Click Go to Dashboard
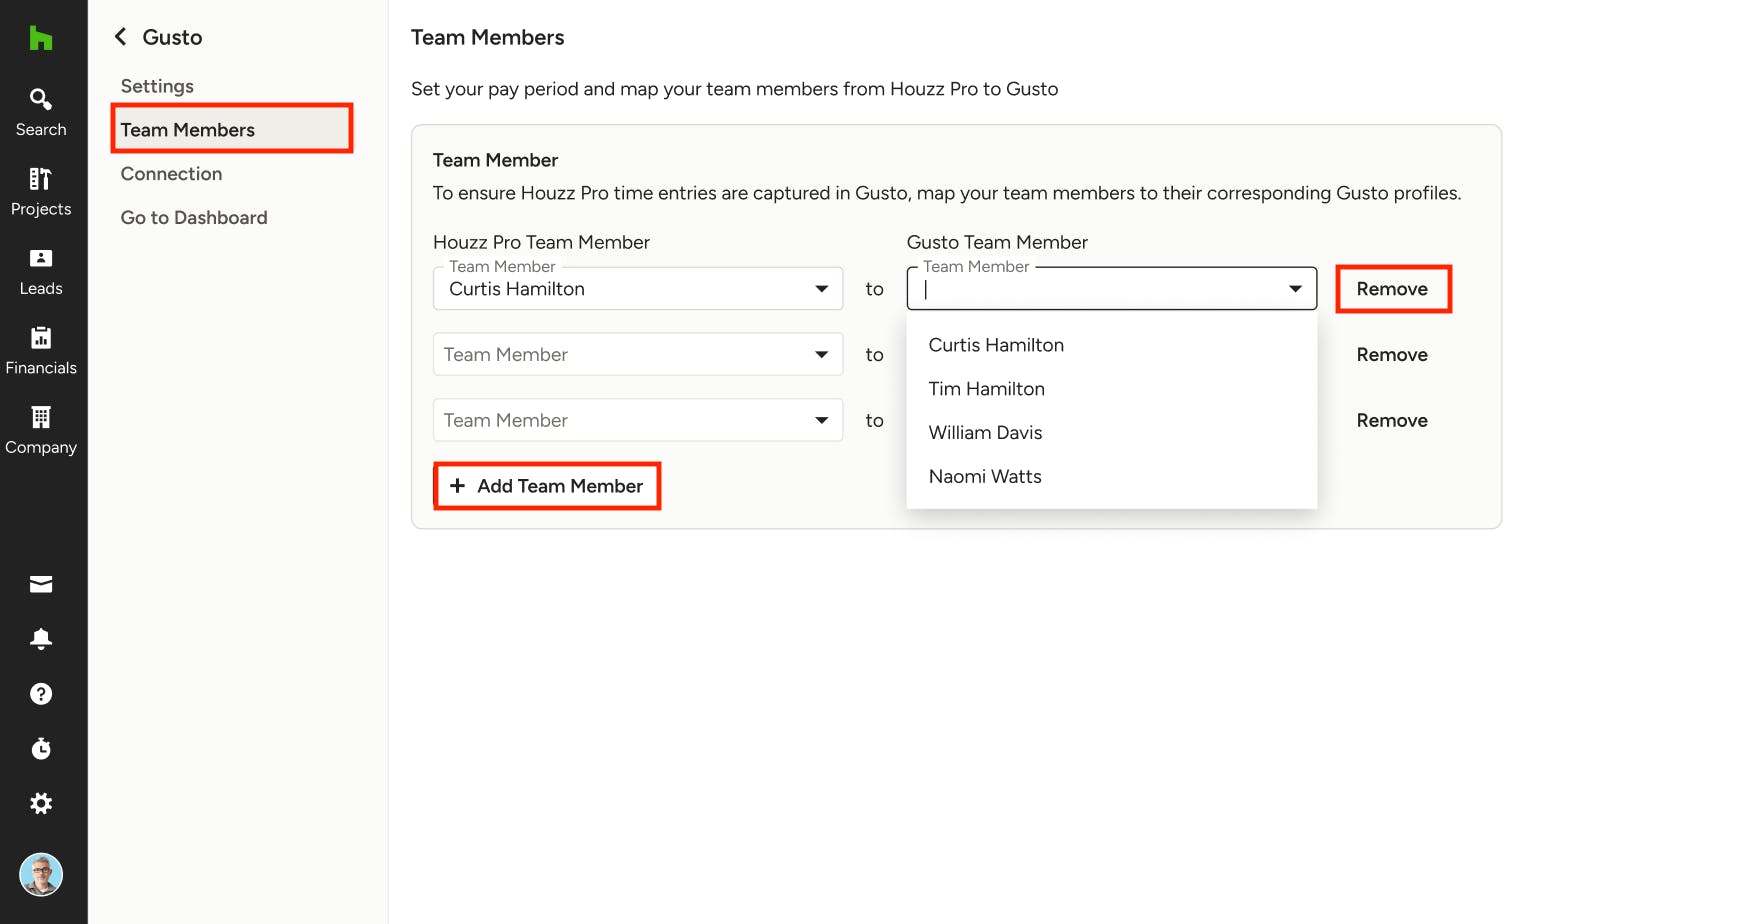This screenshot has height=924, width=1744. [194, 218]
